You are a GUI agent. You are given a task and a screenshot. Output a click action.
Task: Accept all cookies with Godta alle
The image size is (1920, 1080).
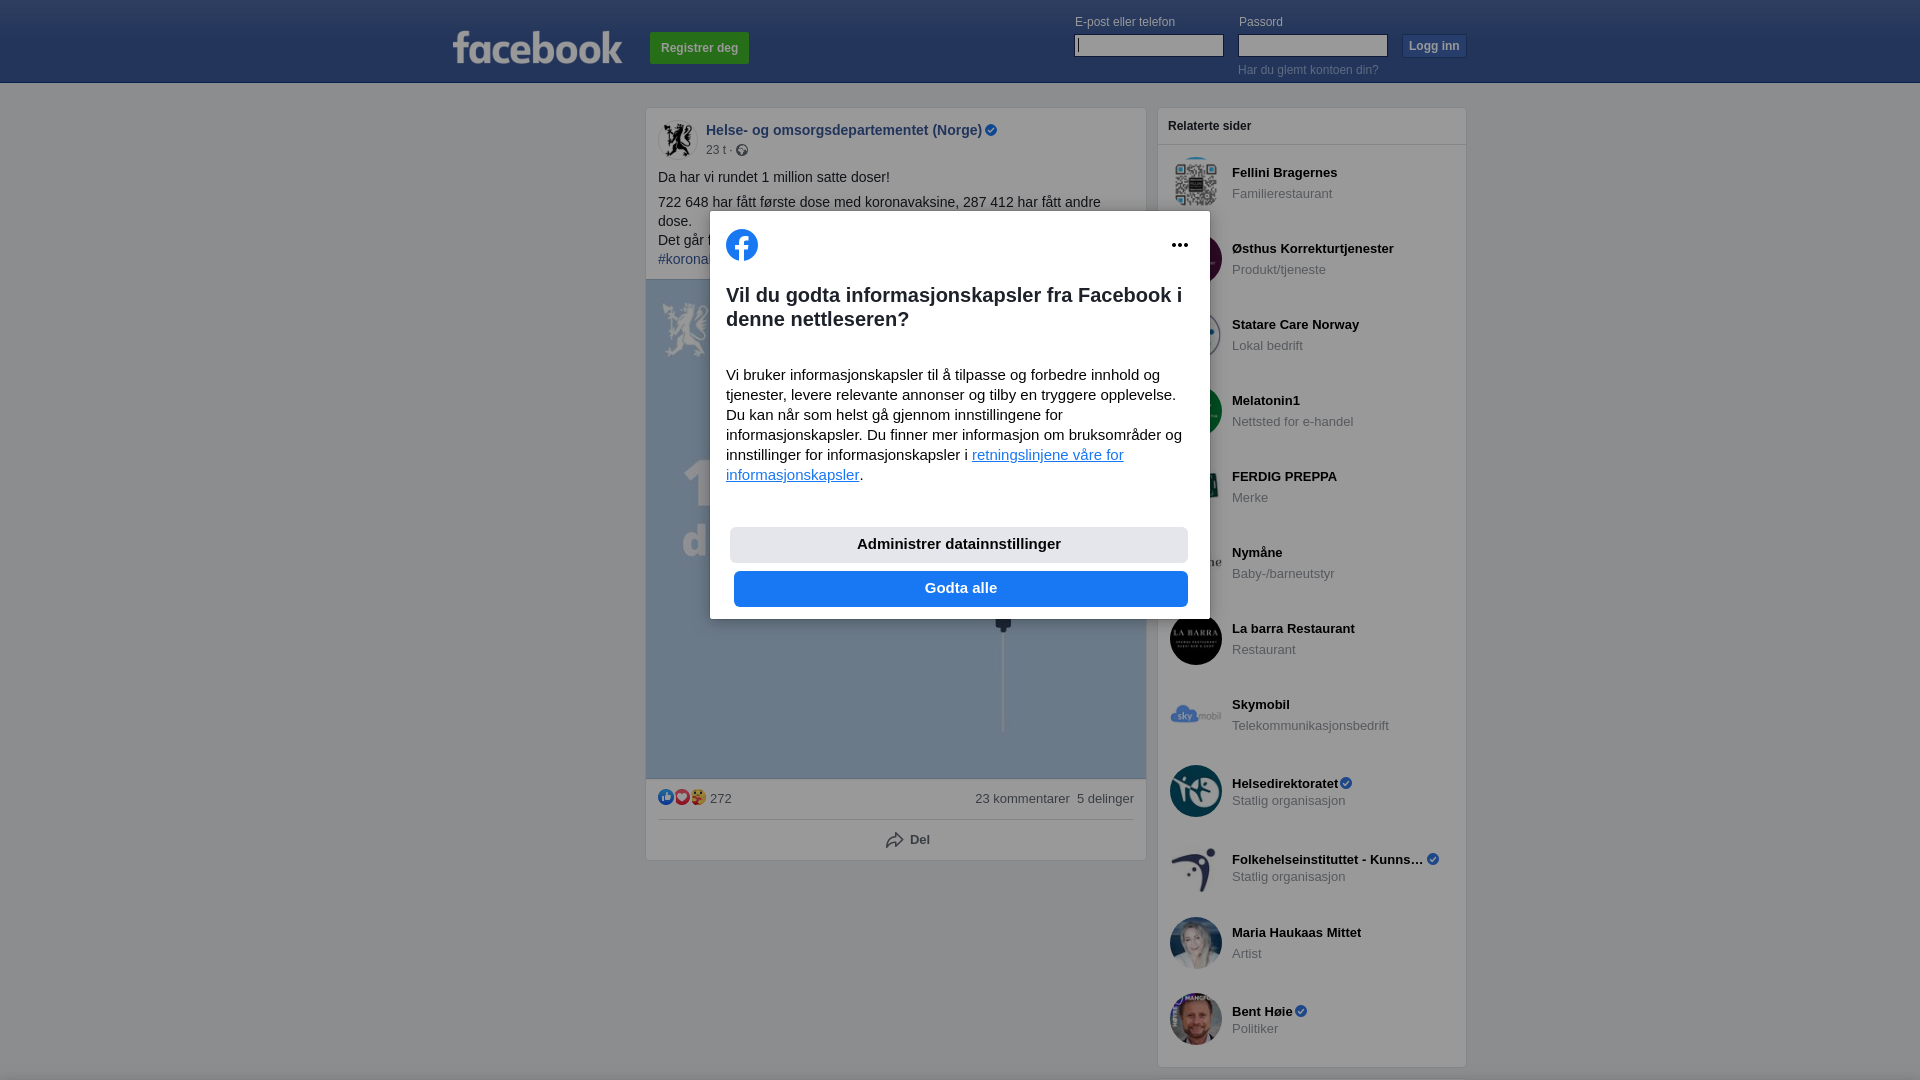coord(961,589)
